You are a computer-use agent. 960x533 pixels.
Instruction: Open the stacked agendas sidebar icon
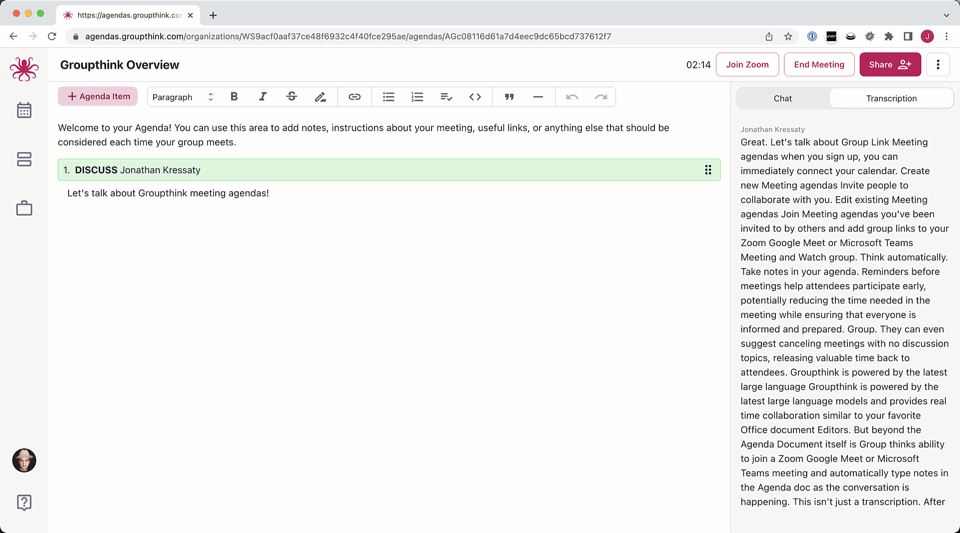point(24,159)
